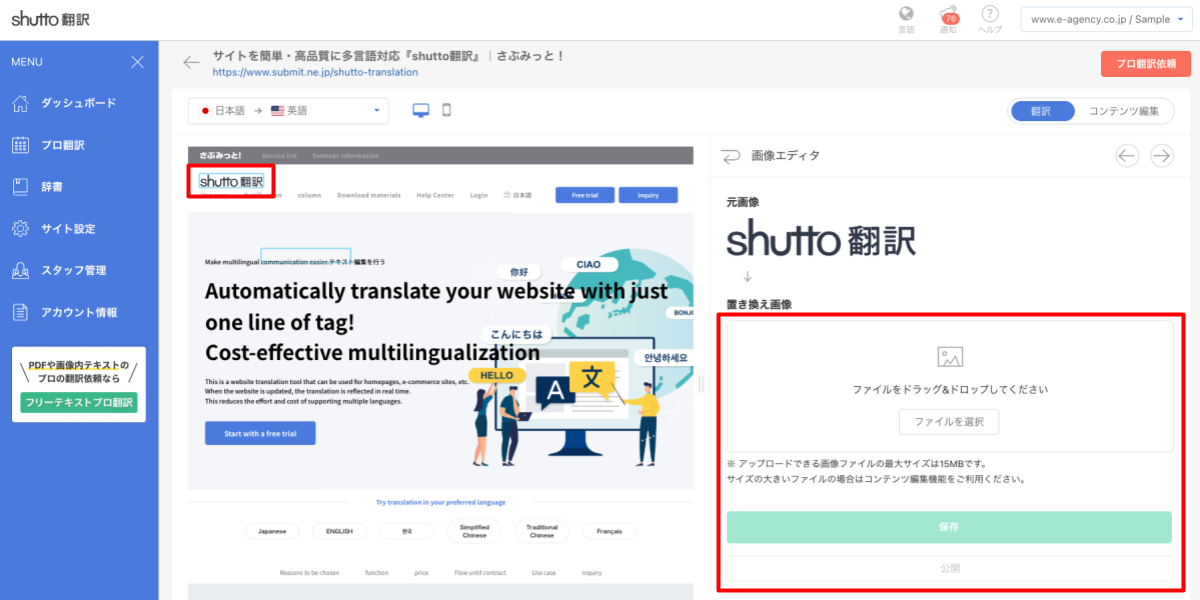Click the globe language icon in header

click(x=907, y=14)
